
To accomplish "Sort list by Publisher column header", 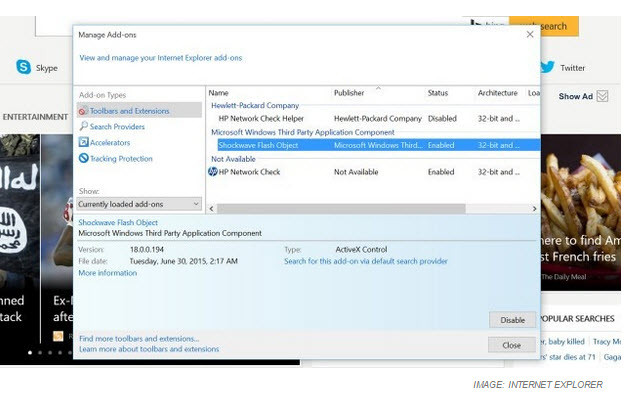I will 349,93.
